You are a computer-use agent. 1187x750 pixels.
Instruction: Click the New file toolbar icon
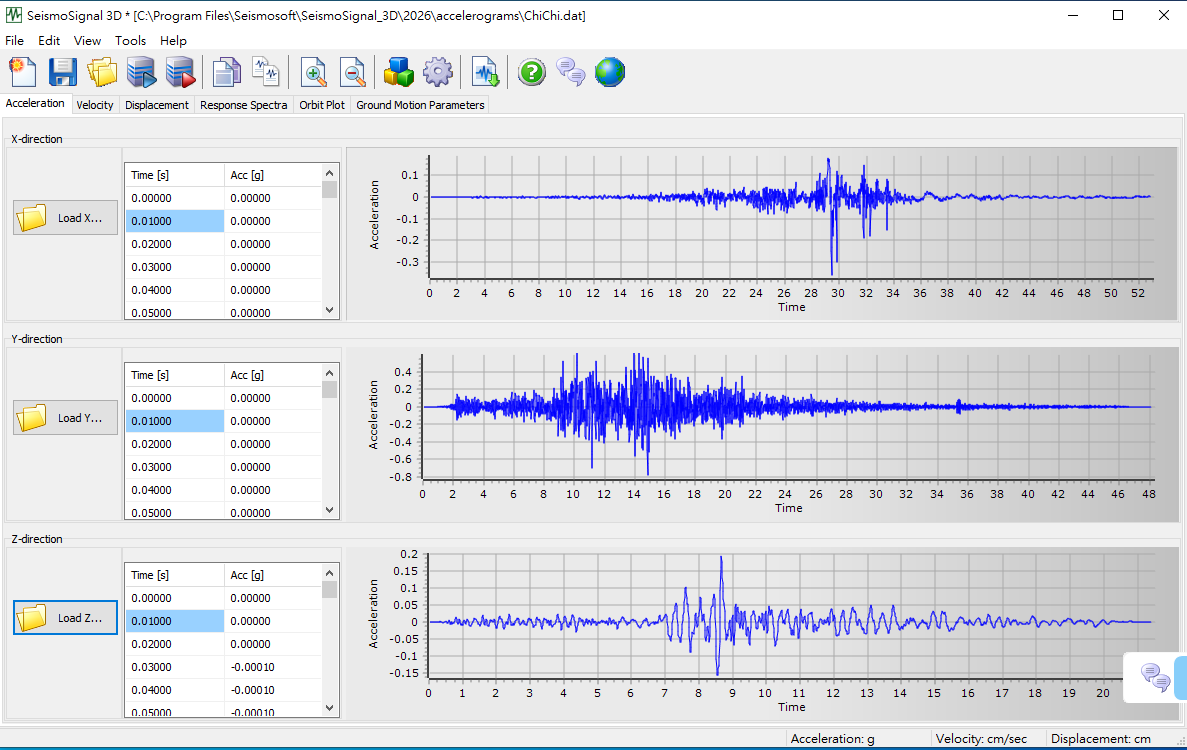click(23, 72)
